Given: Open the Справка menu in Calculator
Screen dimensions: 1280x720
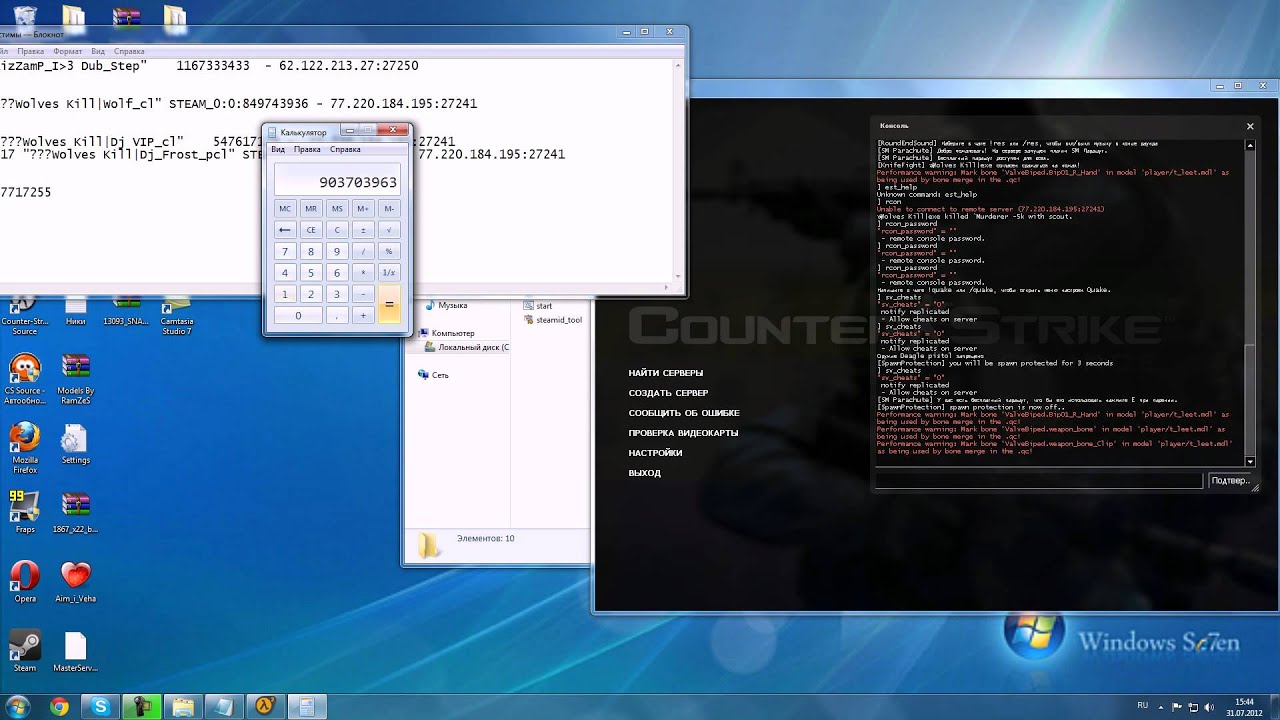Looking at the screenshot, I should [x=345, y=149].
